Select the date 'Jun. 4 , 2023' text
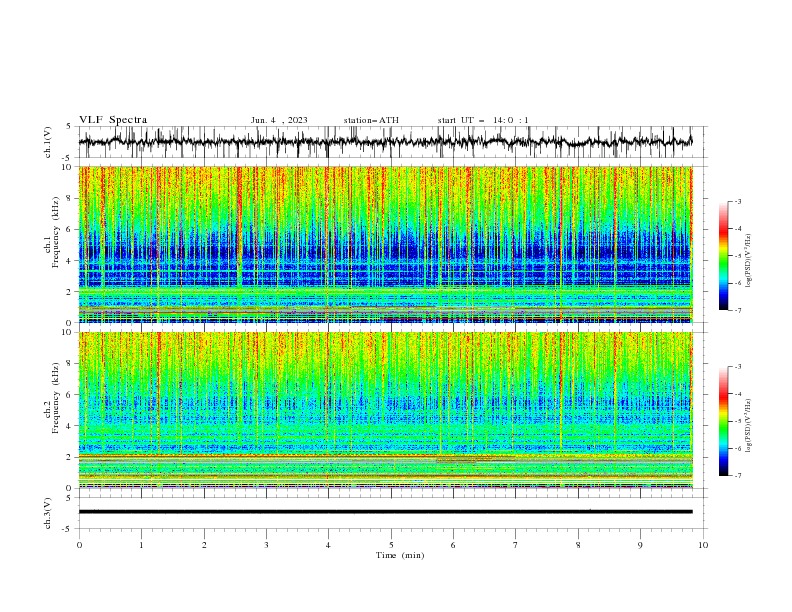Image resolution: width=792 pixels, height=612 pixels. tap(279, 120)
